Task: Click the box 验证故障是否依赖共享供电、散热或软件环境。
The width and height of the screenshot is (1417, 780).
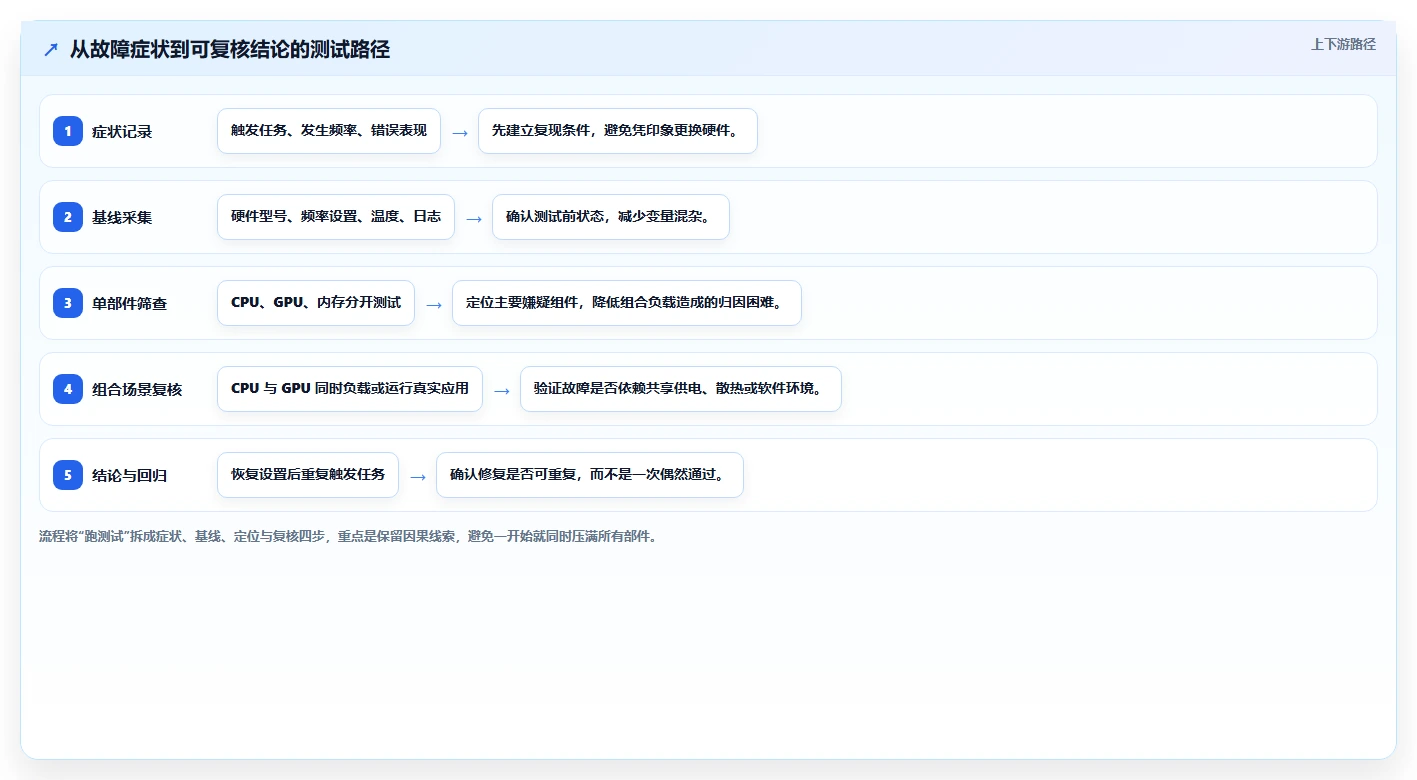Action: tap(681, 389)
